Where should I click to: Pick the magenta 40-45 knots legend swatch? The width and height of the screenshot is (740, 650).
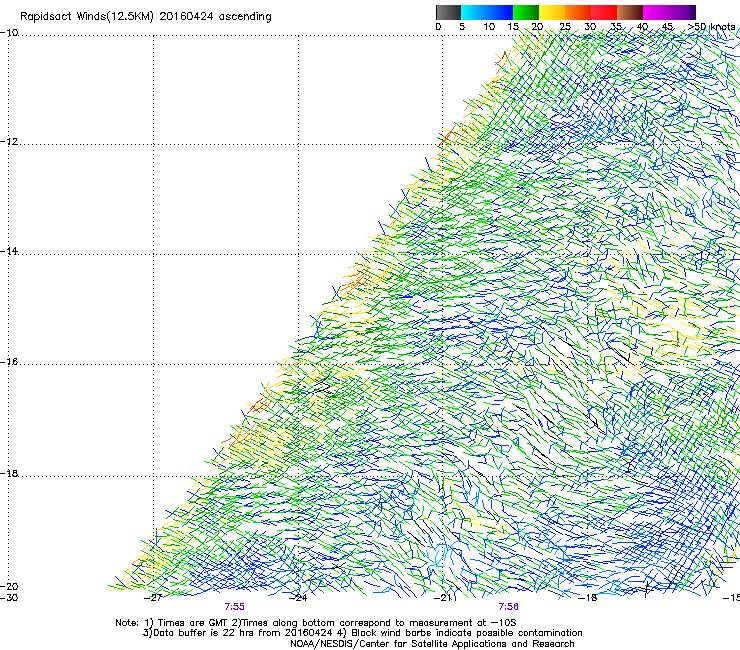(x=656, y=12)
